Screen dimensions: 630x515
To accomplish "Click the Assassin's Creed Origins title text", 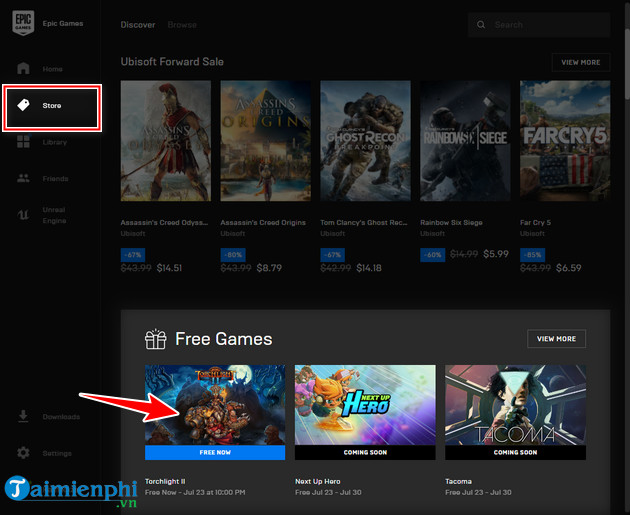I will point(263,223).
